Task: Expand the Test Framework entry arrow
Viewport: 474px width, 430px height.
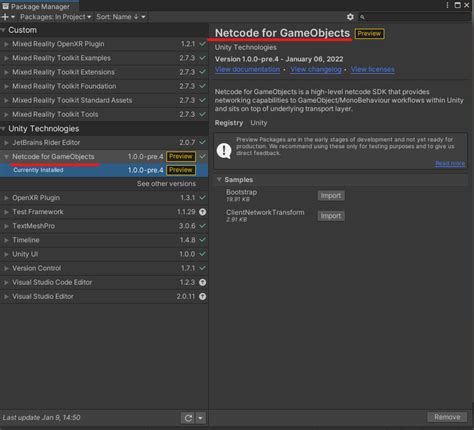Action: coord(6,212)
